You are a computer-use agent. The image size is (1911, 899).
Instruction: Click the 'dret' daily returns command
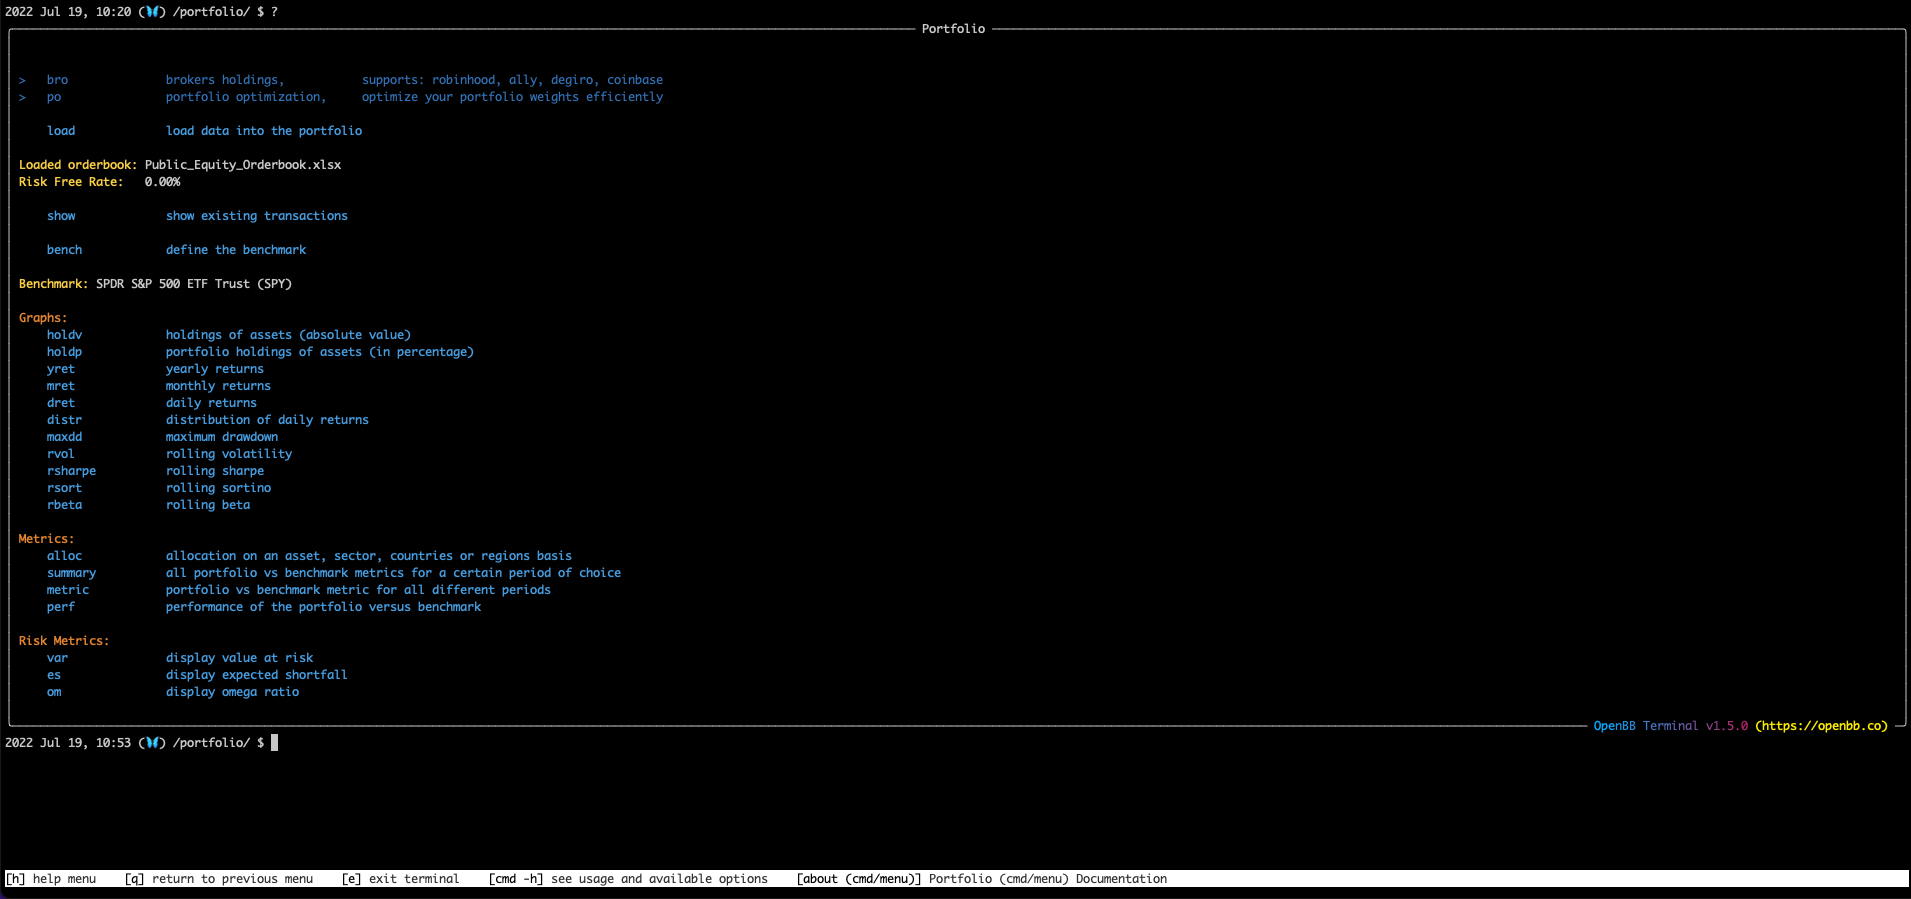tap(61, 403)
